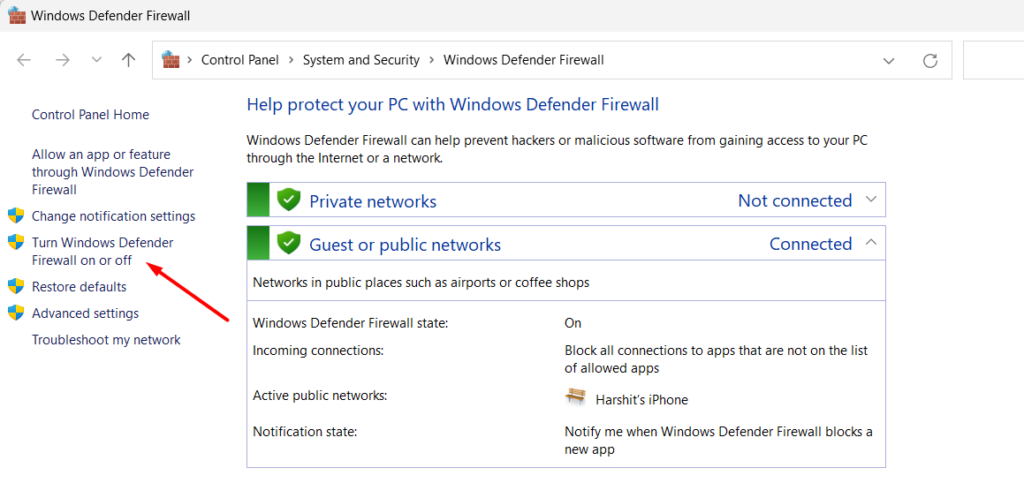1024x483 pixels.
Task: Open Turn Windows Defender Firewall on or off
Action: click(102, 251)
